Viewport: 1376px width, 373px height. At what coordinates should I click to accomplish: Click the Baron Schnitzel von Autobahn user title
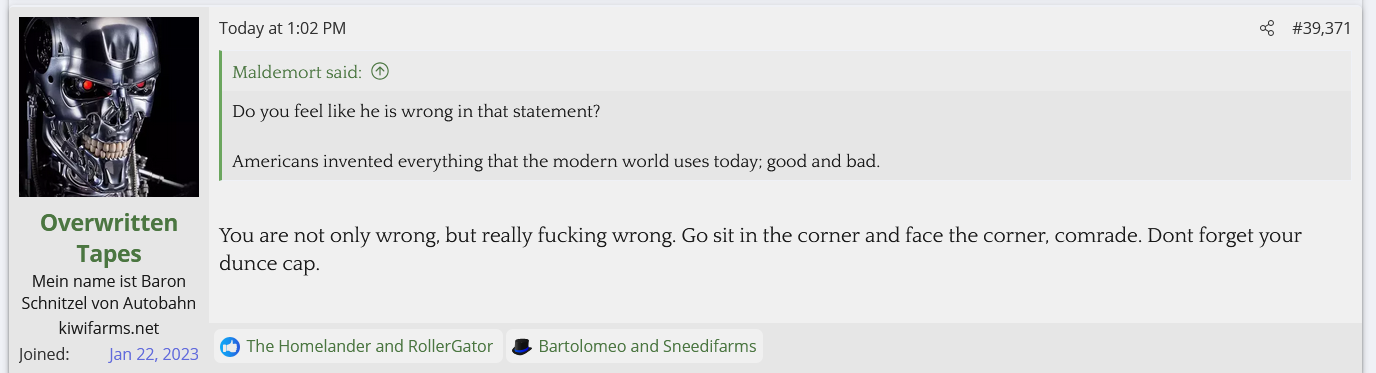click(x=109, y=292)
